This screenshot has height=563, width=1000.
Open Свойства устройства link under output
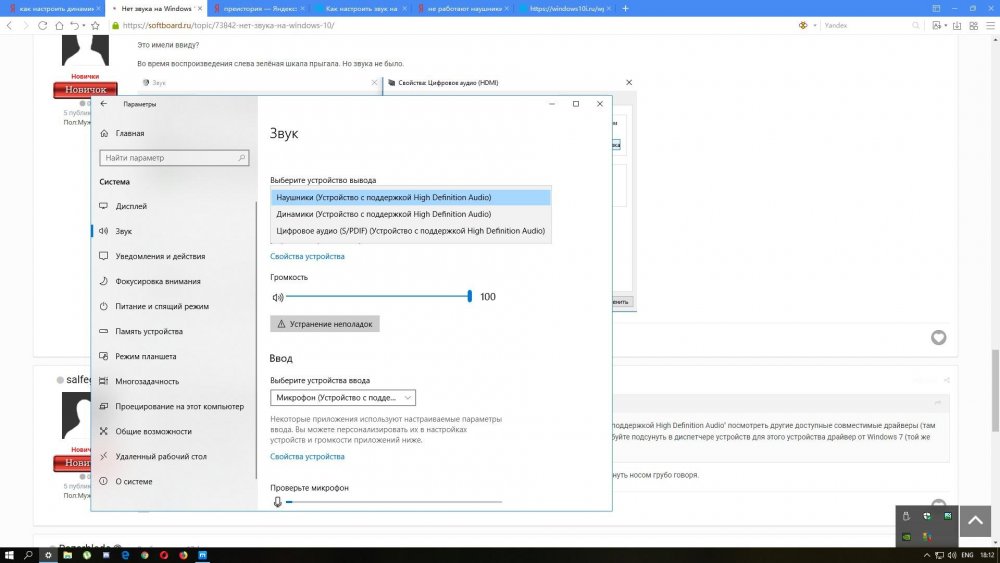tap(307, 256)
